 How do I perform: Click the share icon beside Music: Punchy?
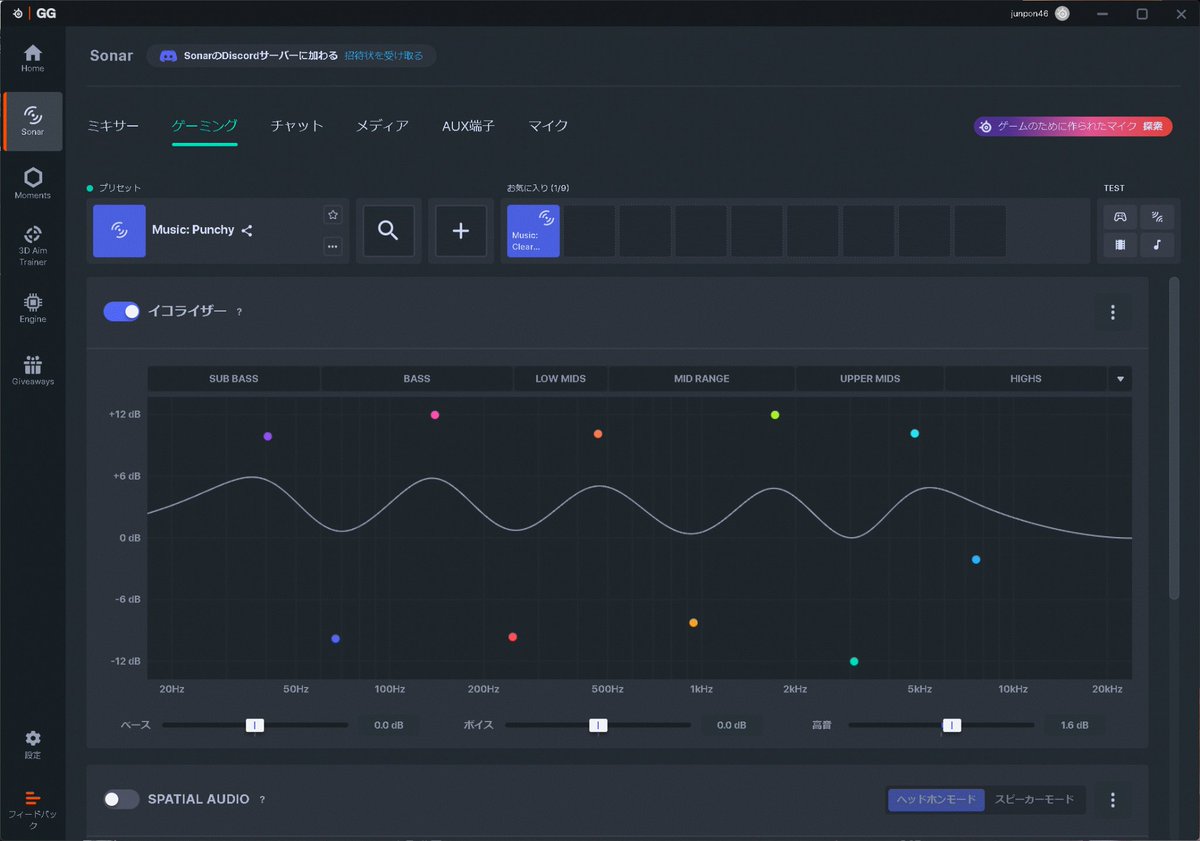click(x=247, y=230)
